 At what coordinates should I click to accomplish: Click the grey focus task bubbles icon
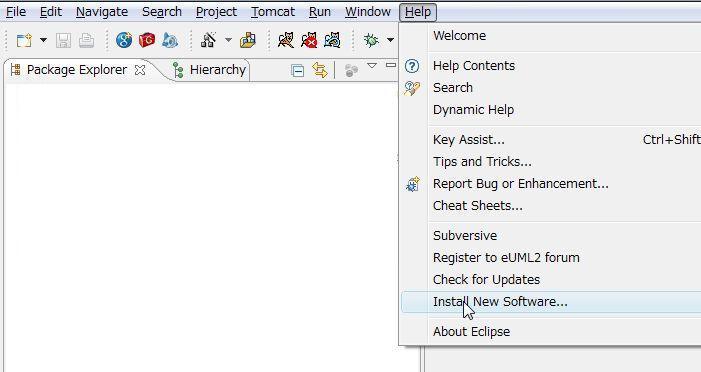(x=351, y=70)
